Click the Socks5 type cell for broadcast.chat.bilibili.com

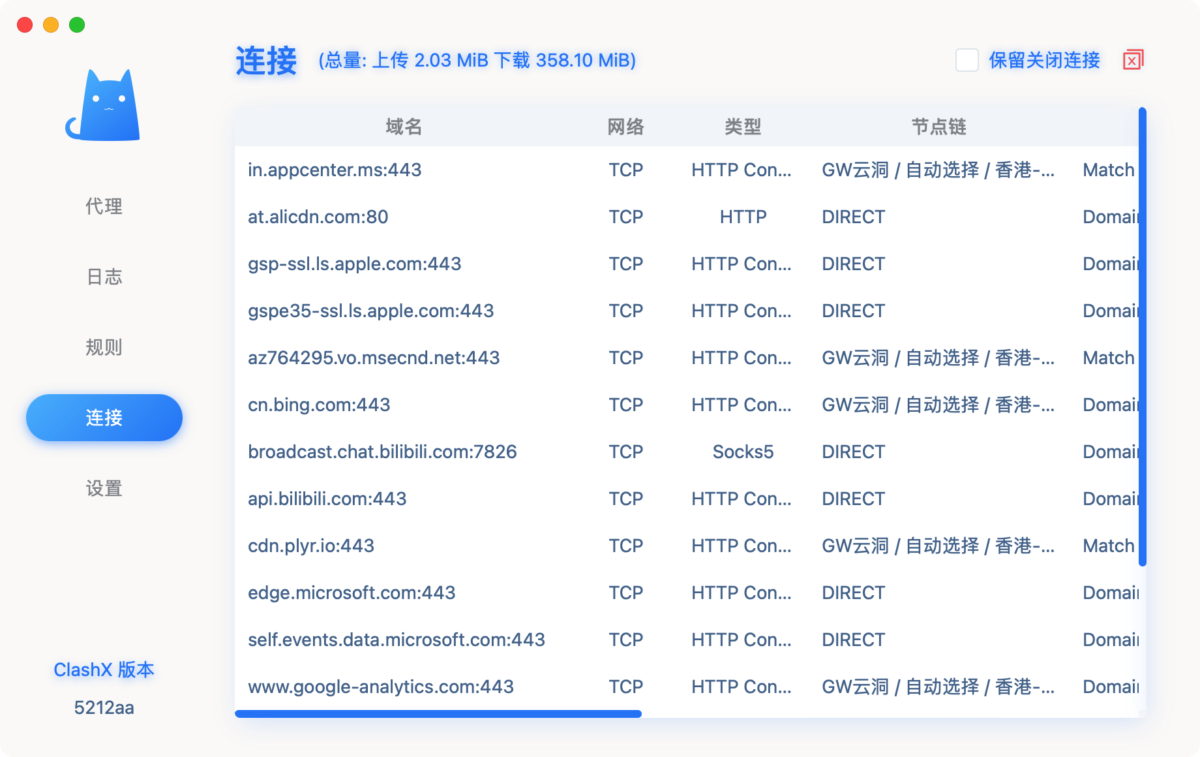coord(743,452)
